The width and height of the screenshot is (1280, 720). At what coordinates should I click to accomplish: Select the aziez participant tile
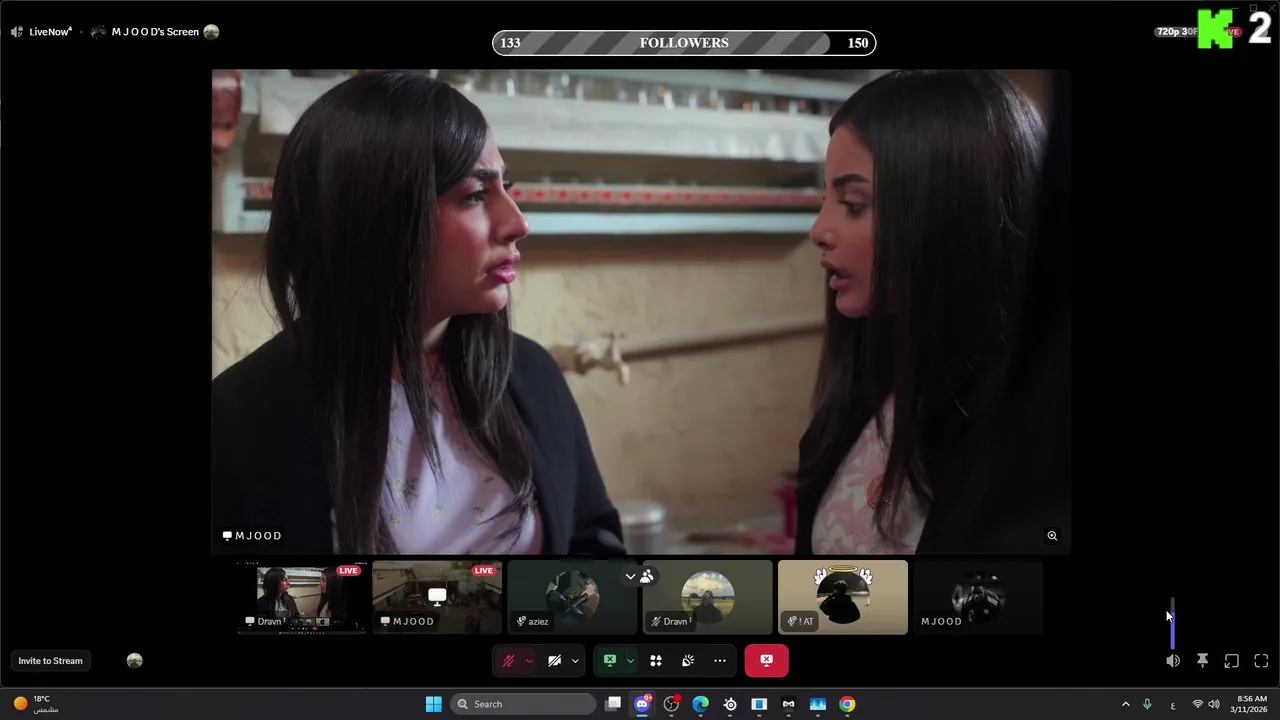click(x=572, y=597)
